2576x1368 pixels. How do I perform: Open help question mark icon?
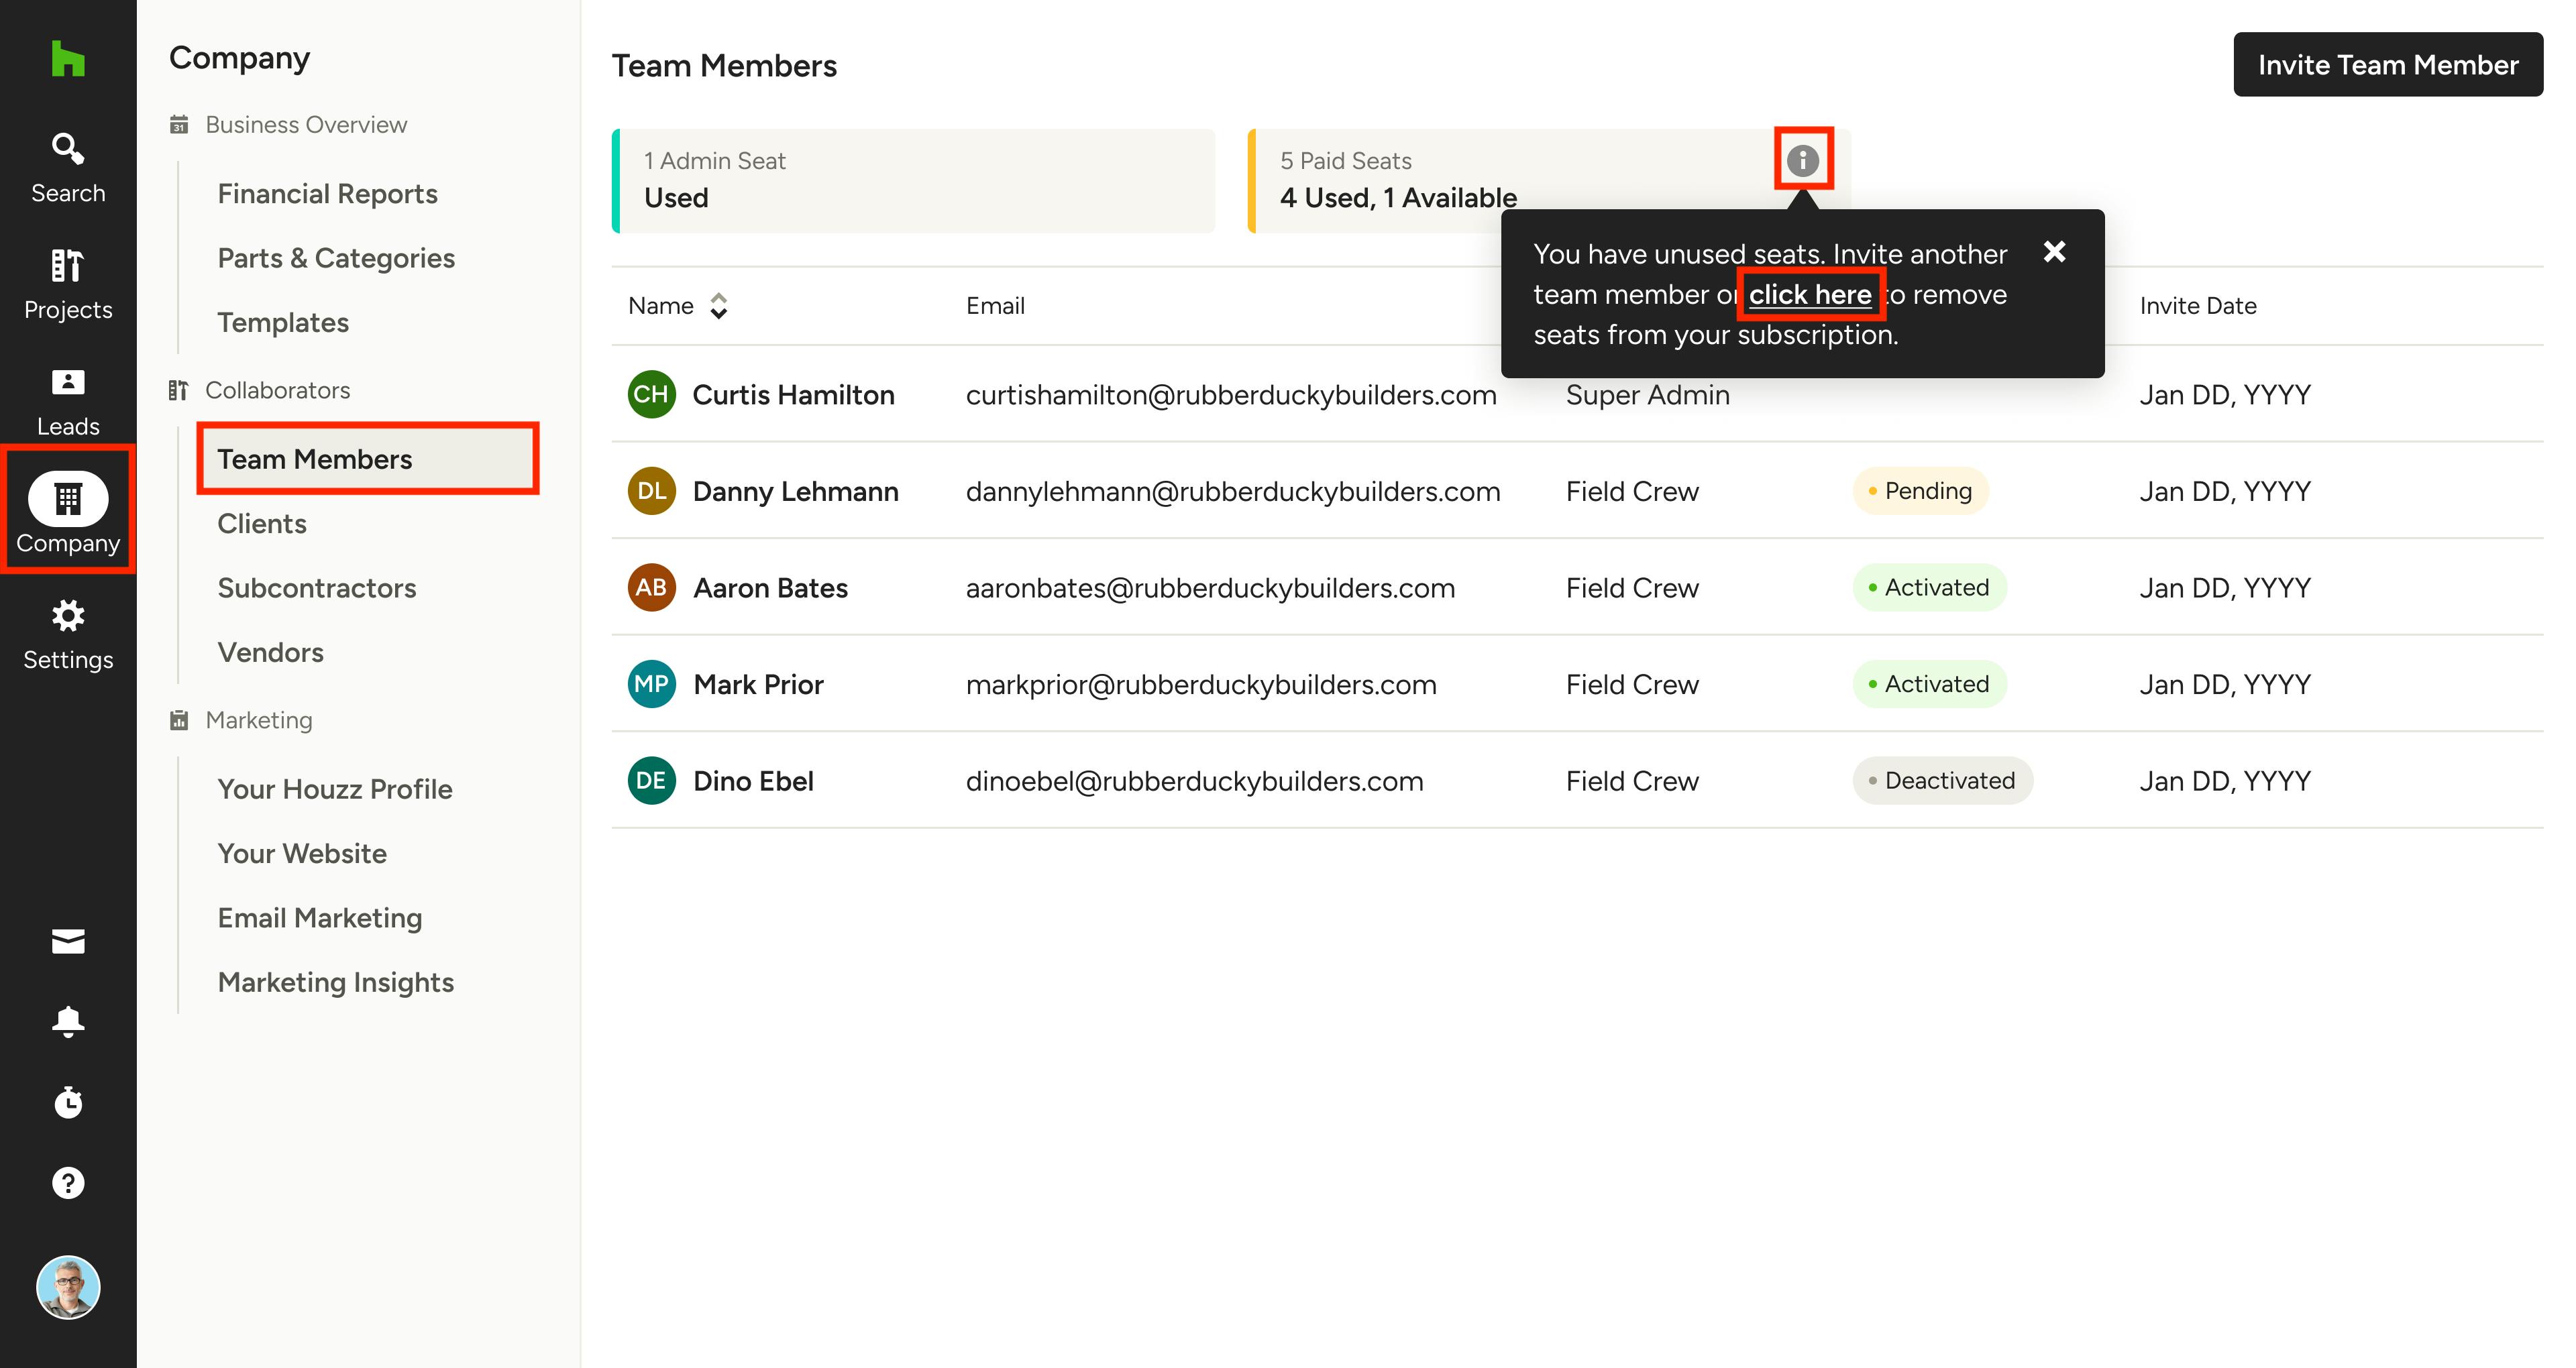point(68,1183)
